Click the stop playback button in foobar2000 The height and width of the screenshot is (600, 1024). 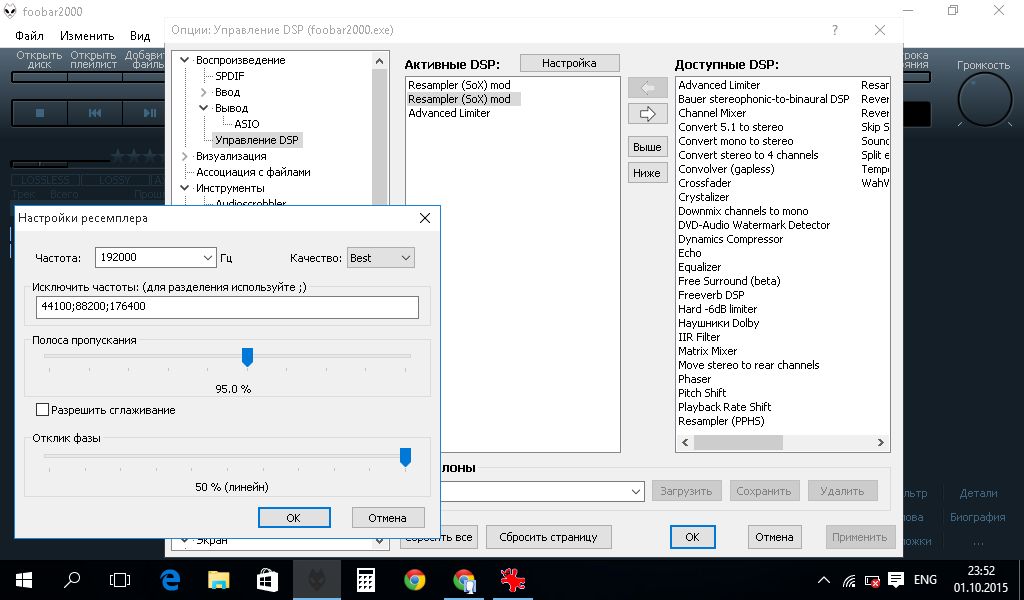point(40,113)
